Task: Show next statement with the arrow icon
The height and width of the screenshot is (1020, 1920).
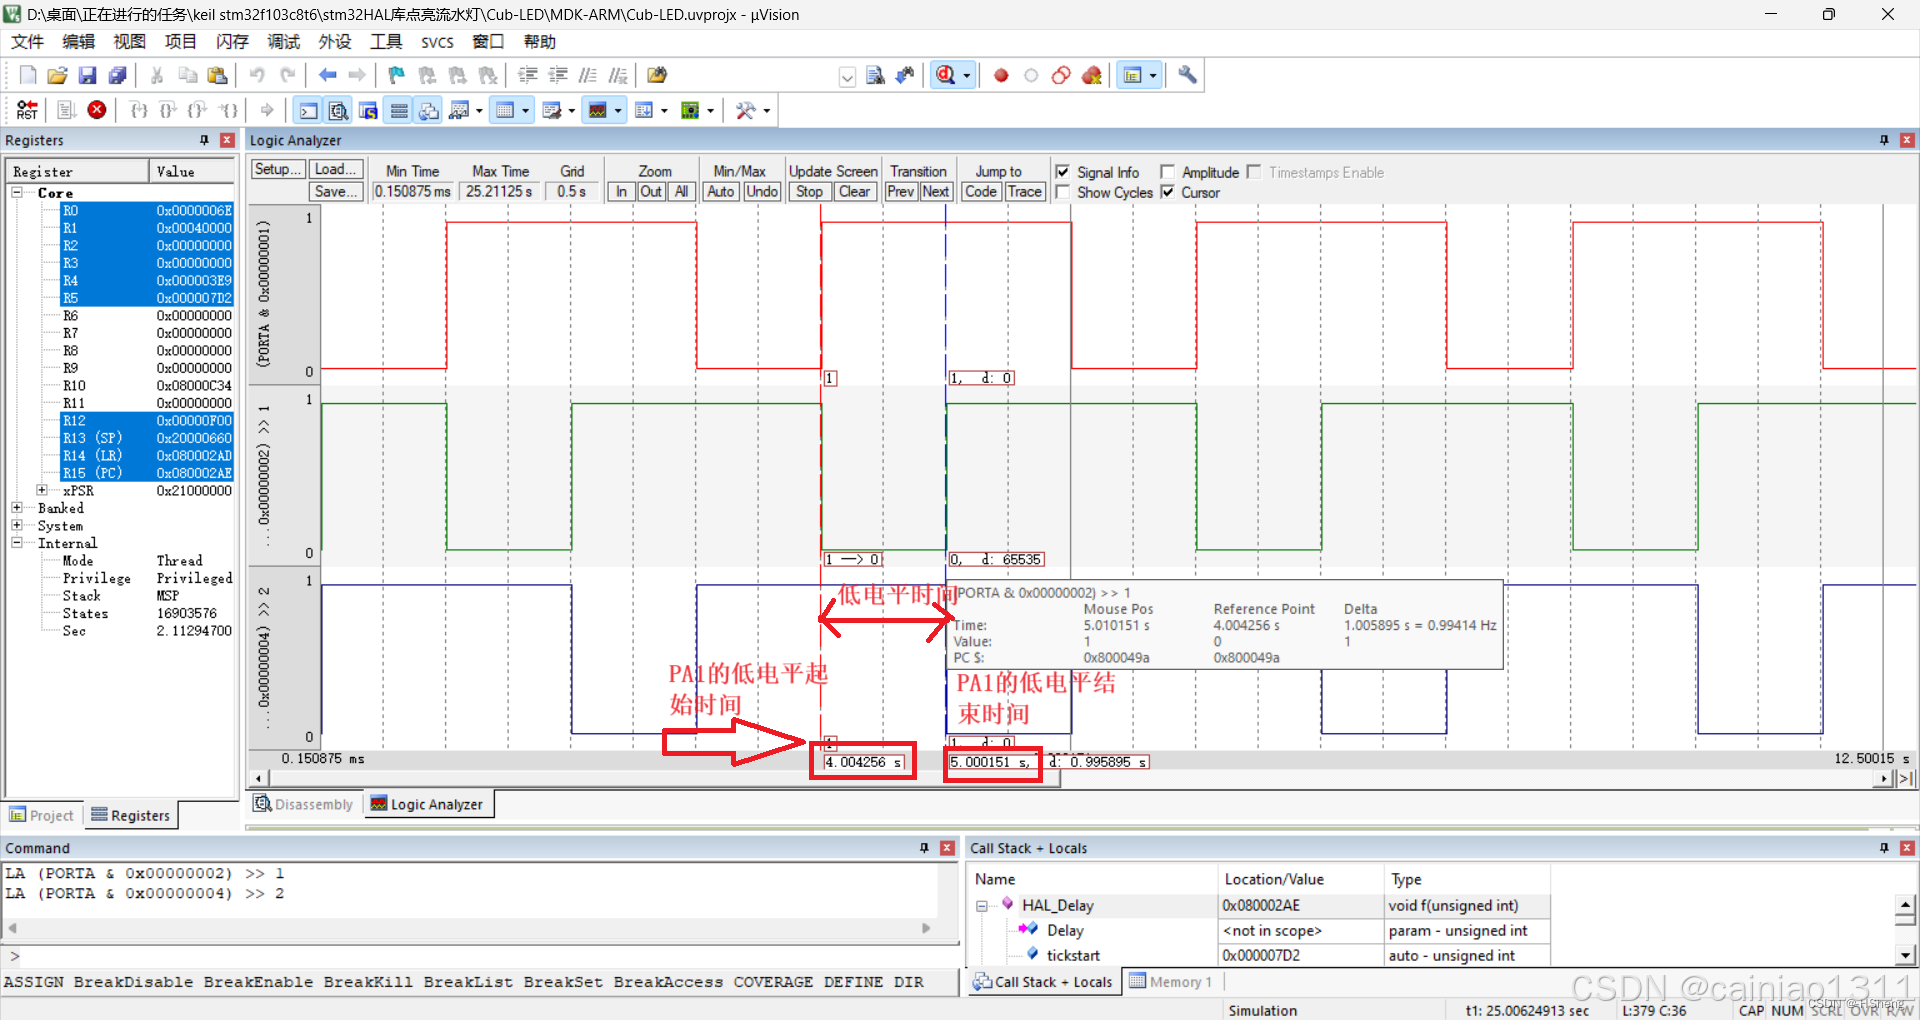Action: point(266,110)
